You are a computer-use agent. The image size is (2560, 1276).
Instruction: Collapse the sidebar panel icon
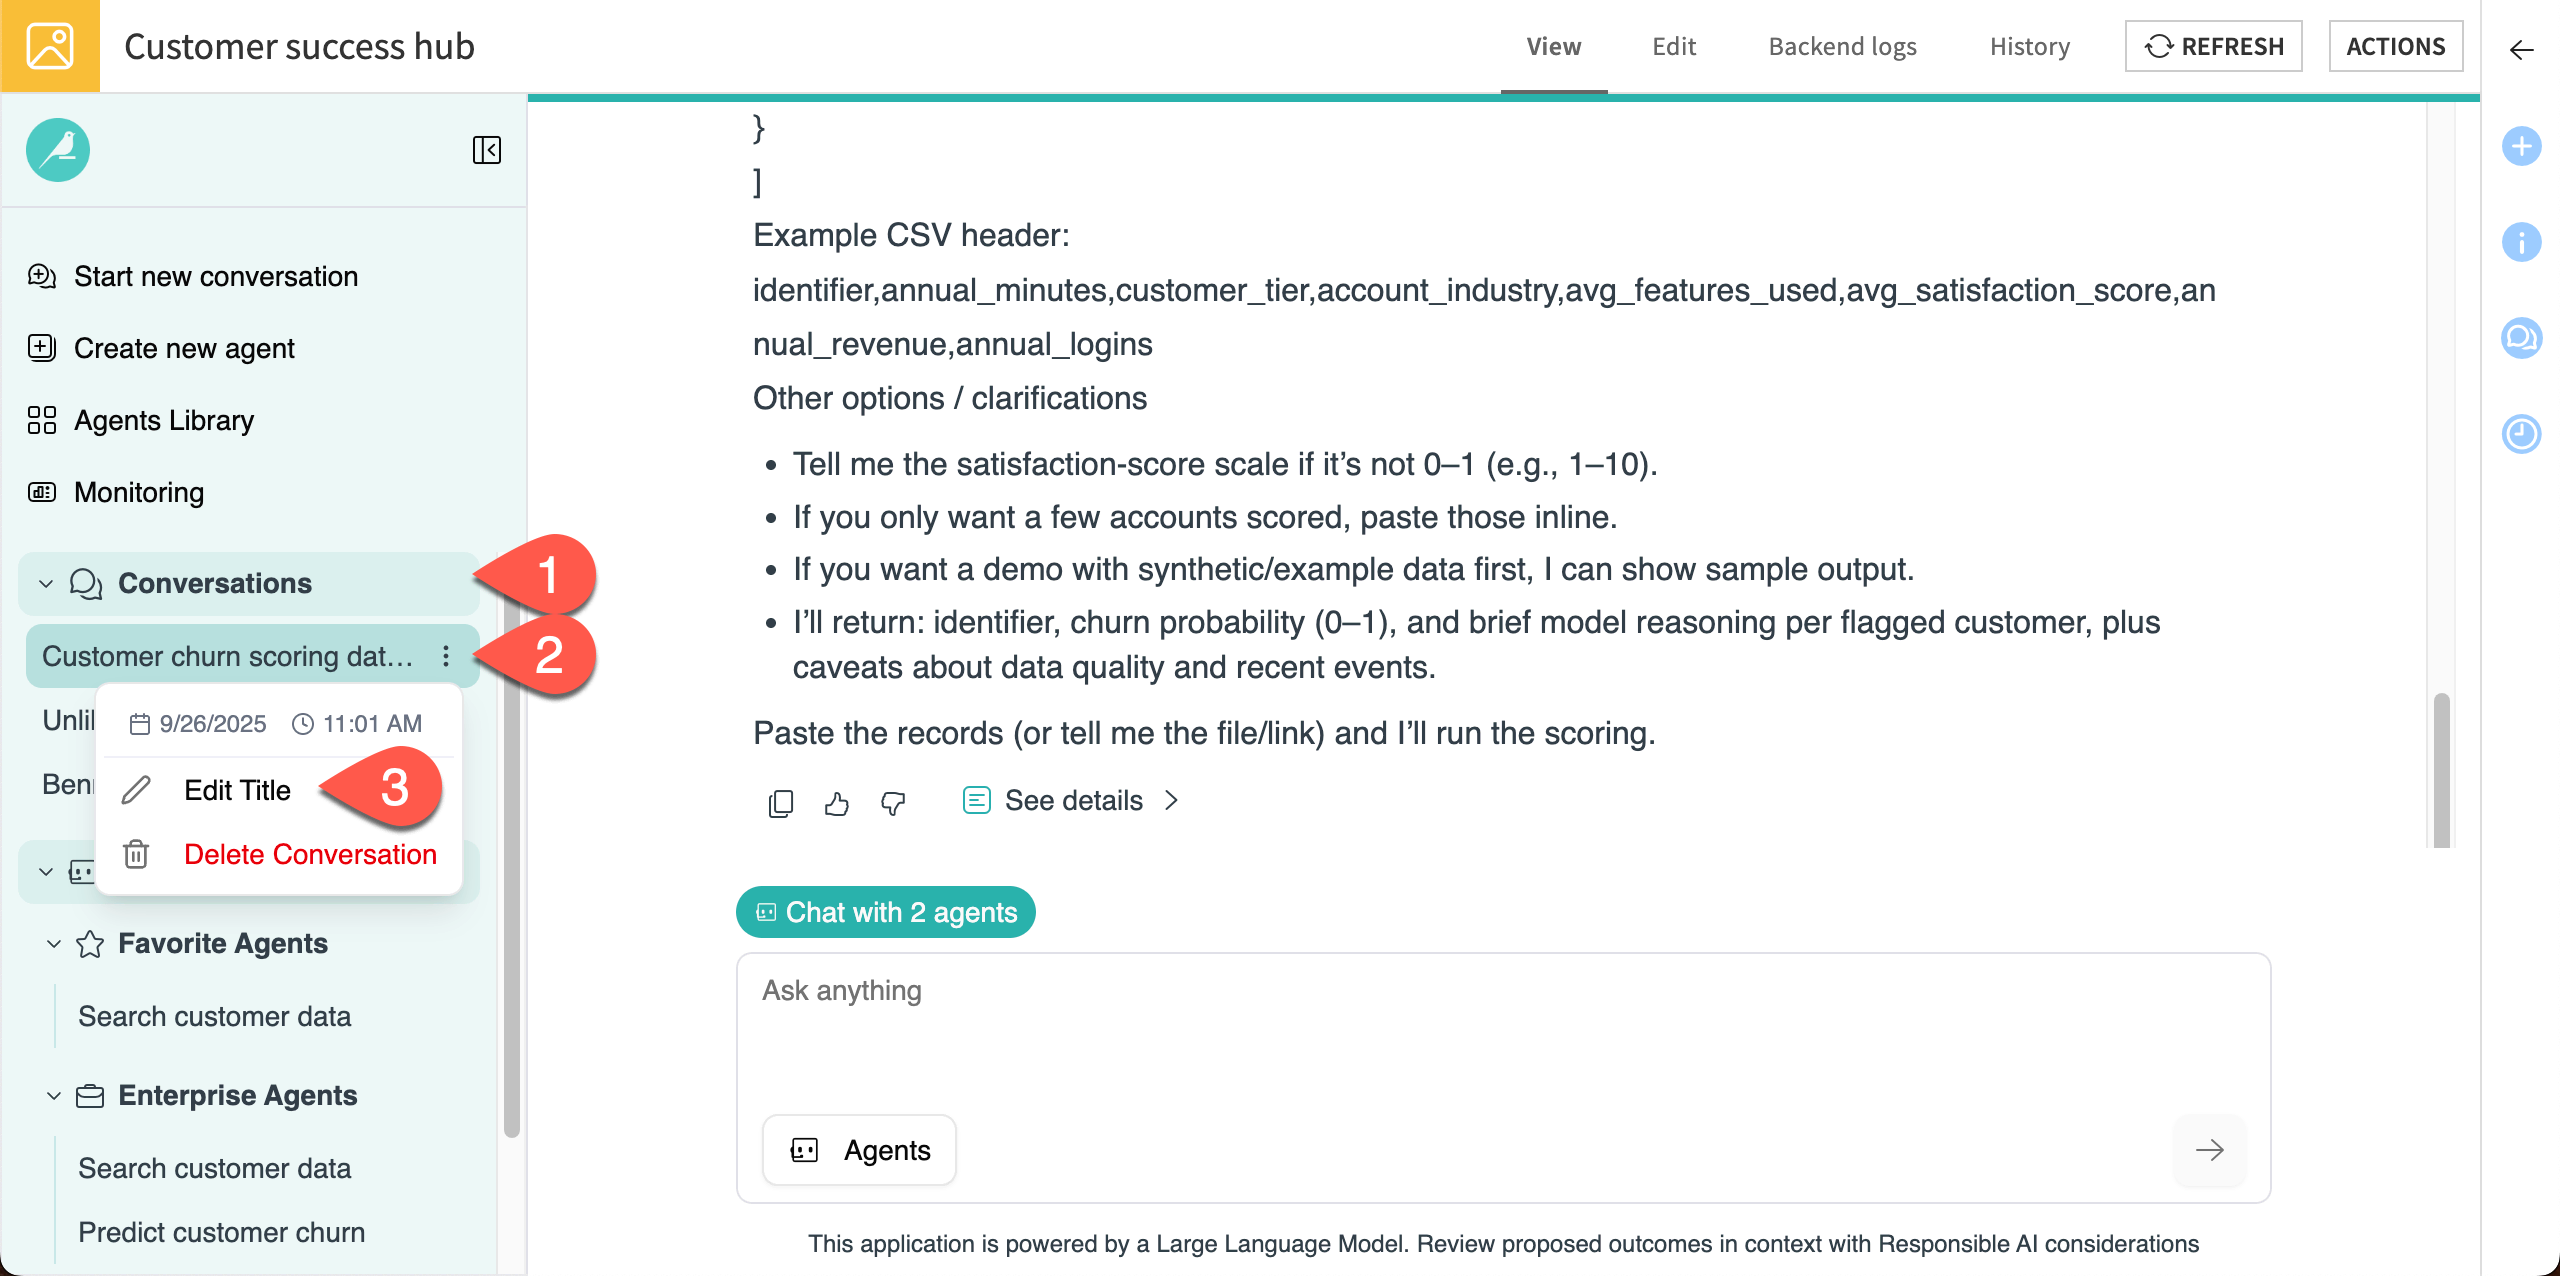click(487, 150)
